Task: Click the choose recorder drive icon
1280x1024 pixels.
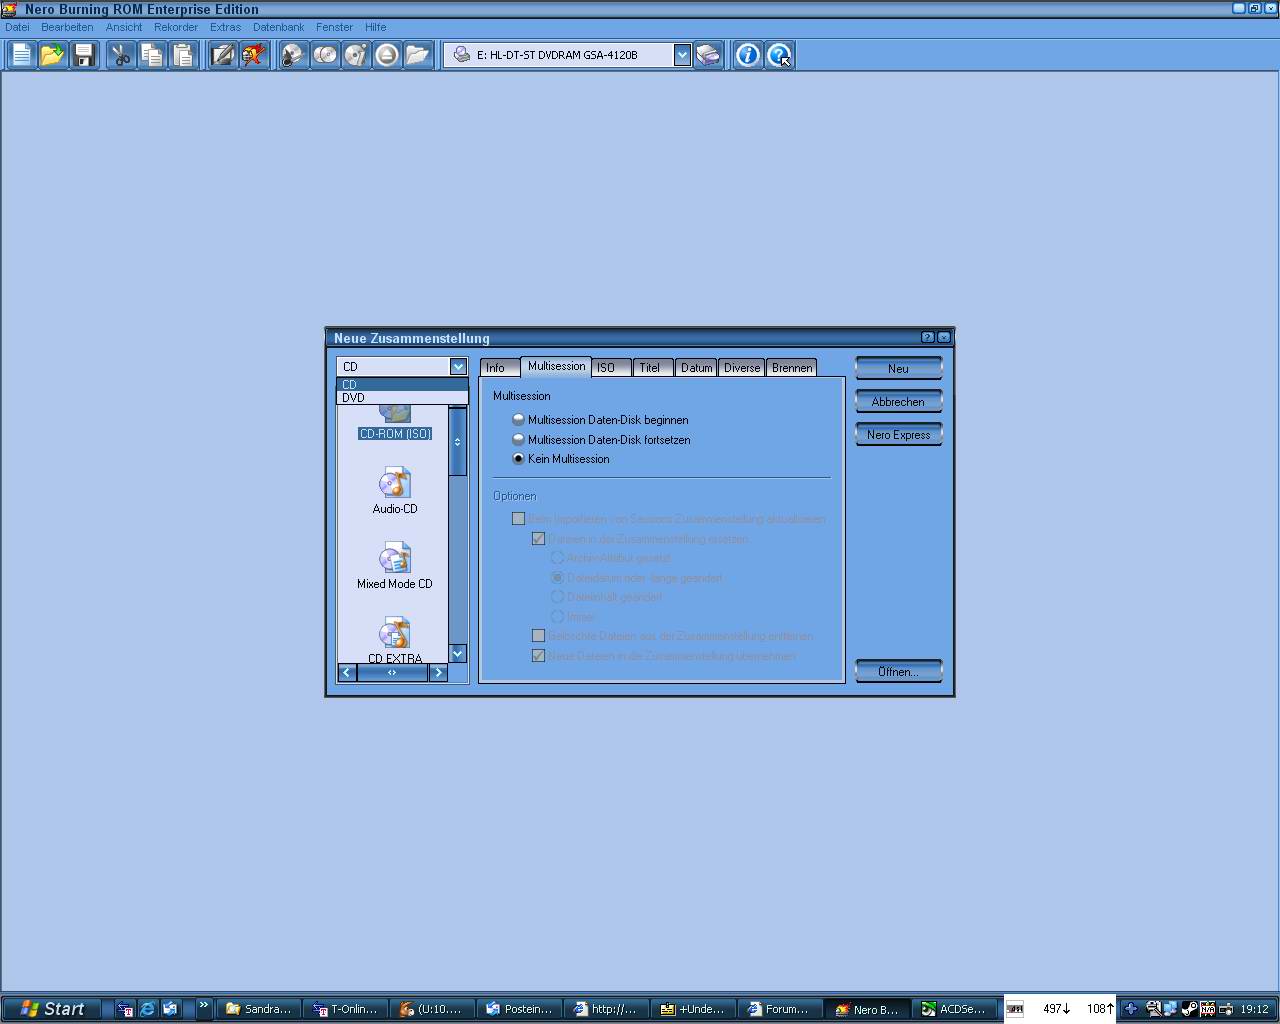Action: click(x=708, y=55)
